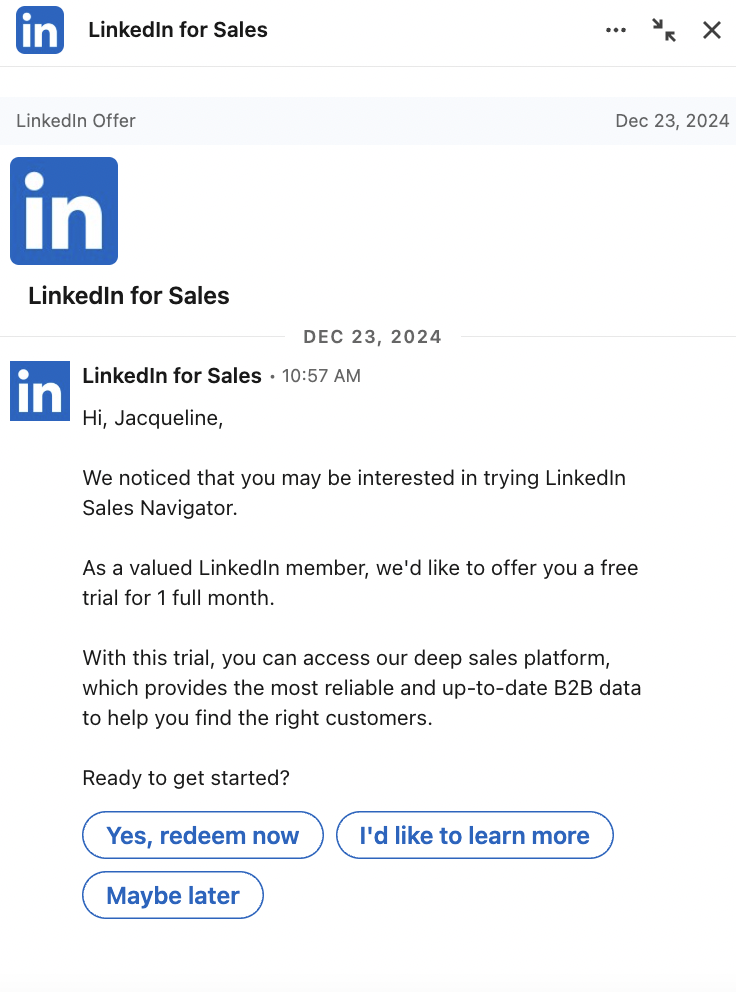This screenshot has height=992, width=736.
Task: Click the "Hi, Jacqueline," greeting line
Action: (x=152, y=418)
